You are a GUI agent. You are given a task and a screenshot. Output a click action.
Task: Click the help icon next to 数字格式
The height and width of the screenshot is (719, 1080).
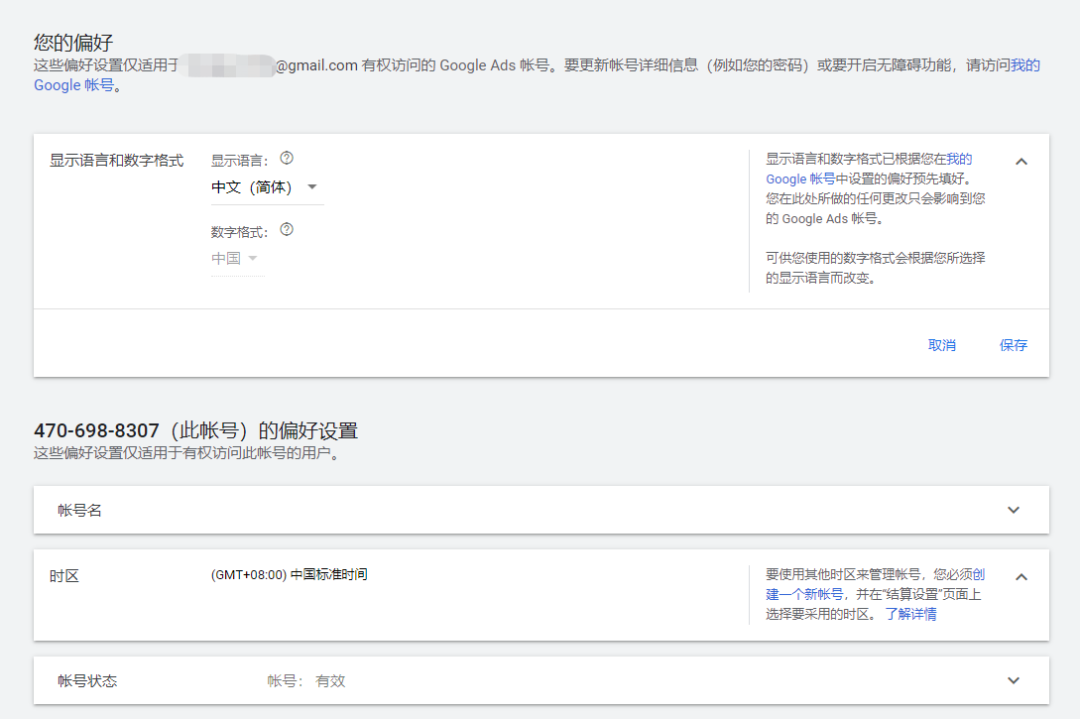click(287, 231)
